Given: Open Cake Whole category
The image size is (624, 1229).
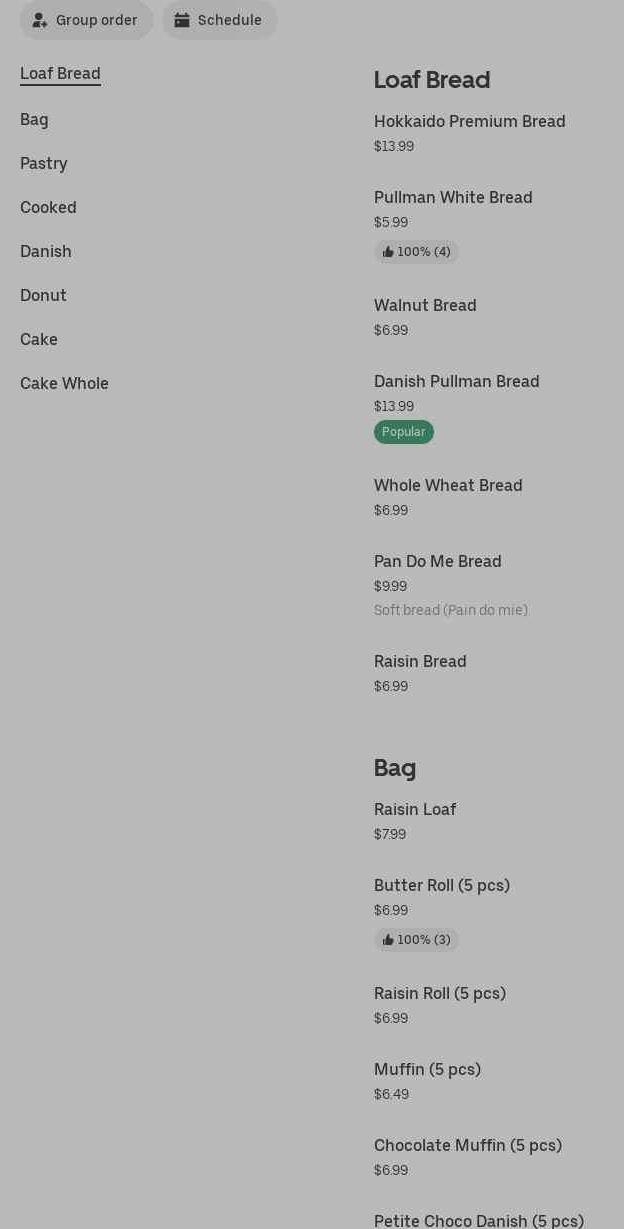Looking at the screenshot, I should pos(64,384).
